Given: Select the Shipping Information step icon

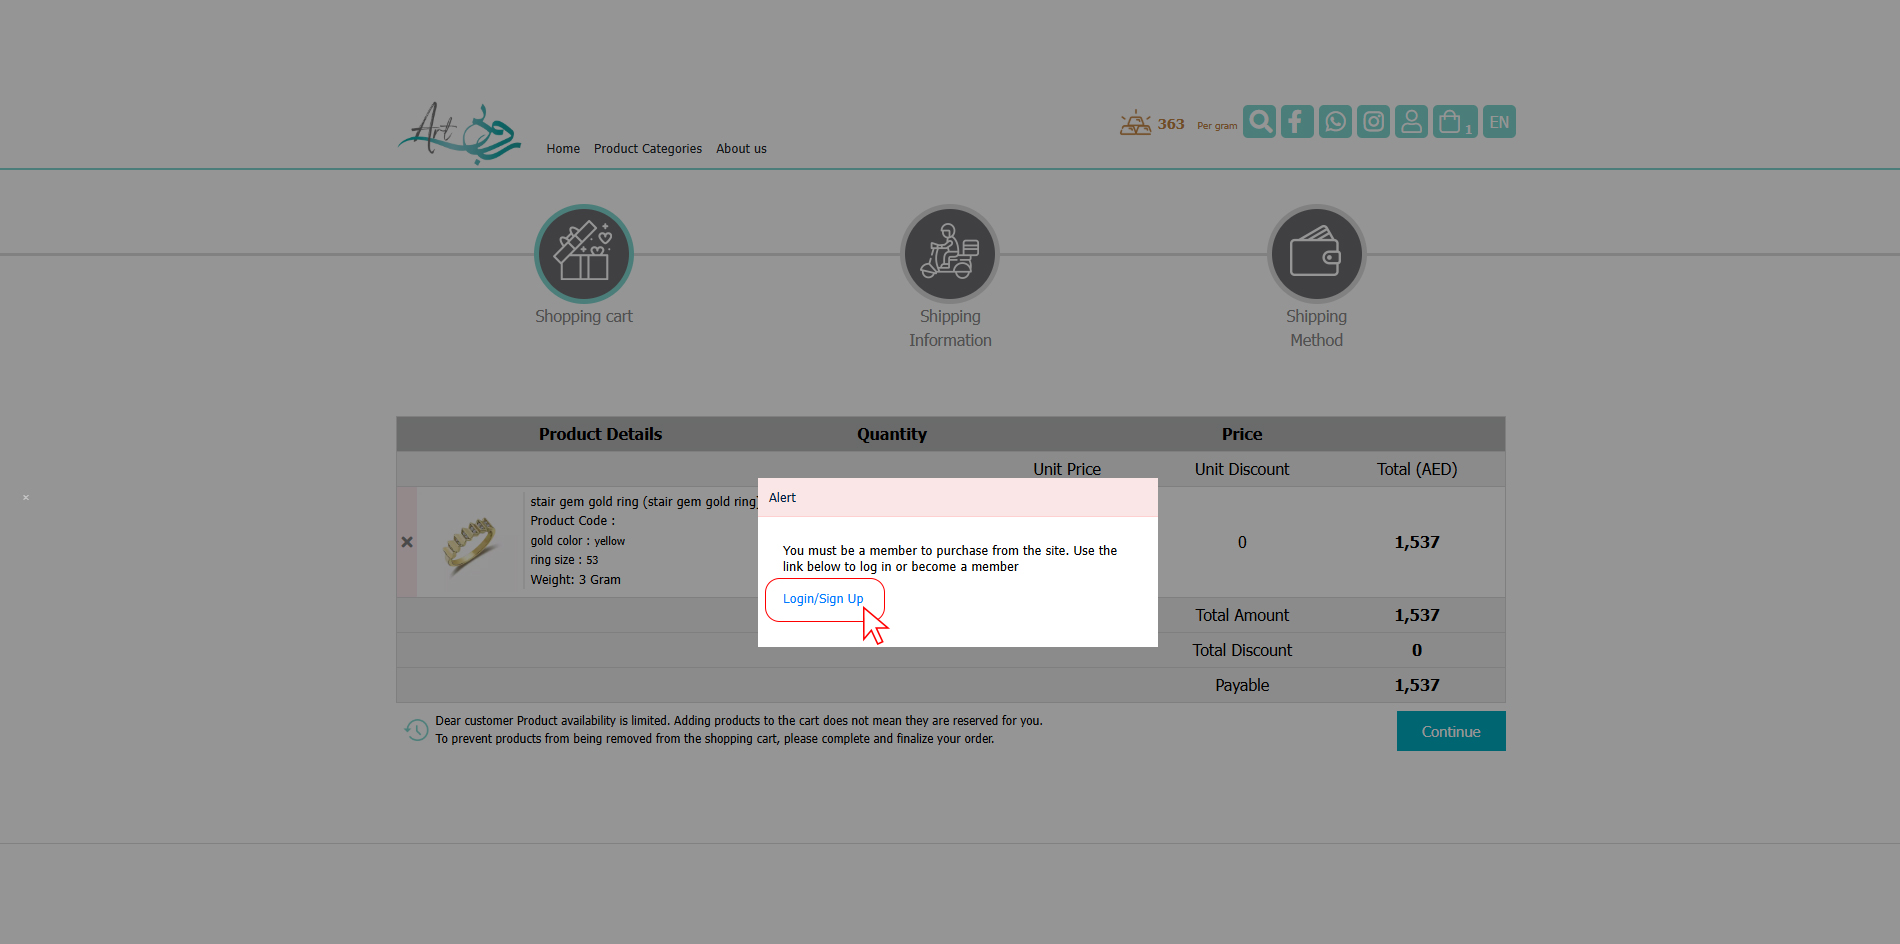Looking at the screenshot, I should point(950,254).
